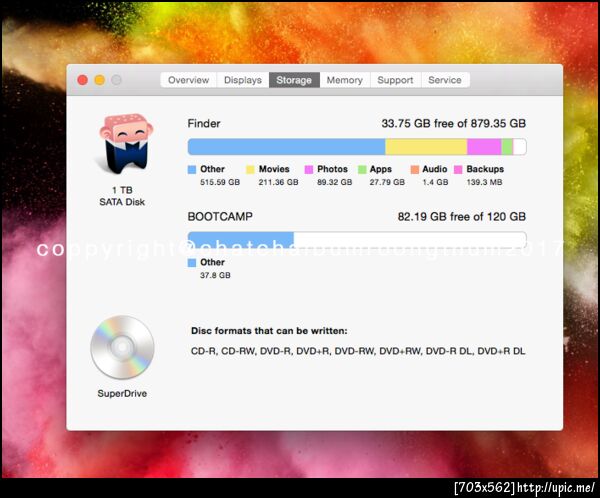Screen dimensions: 600x498
Task: Click the blue Other swatch under BOOTCAMP
Action: point(192,263)
